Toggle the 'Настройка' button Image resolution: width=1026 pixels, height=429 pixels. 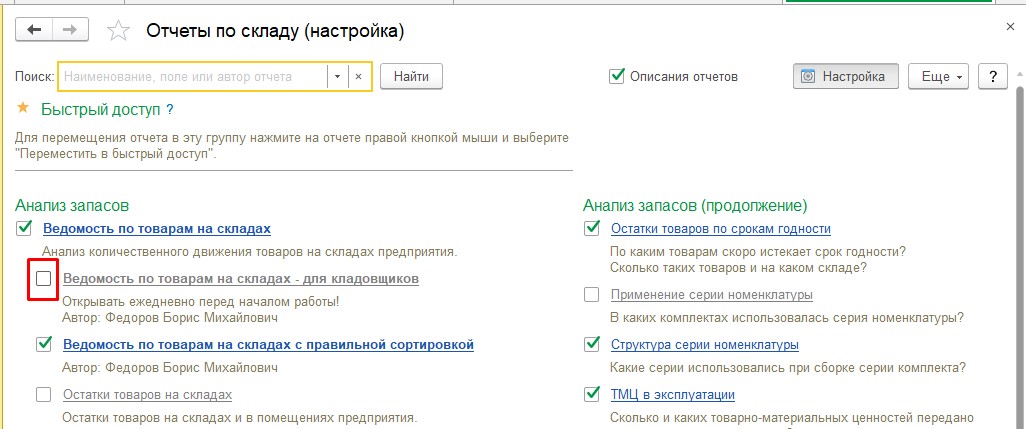pos(845,76)
